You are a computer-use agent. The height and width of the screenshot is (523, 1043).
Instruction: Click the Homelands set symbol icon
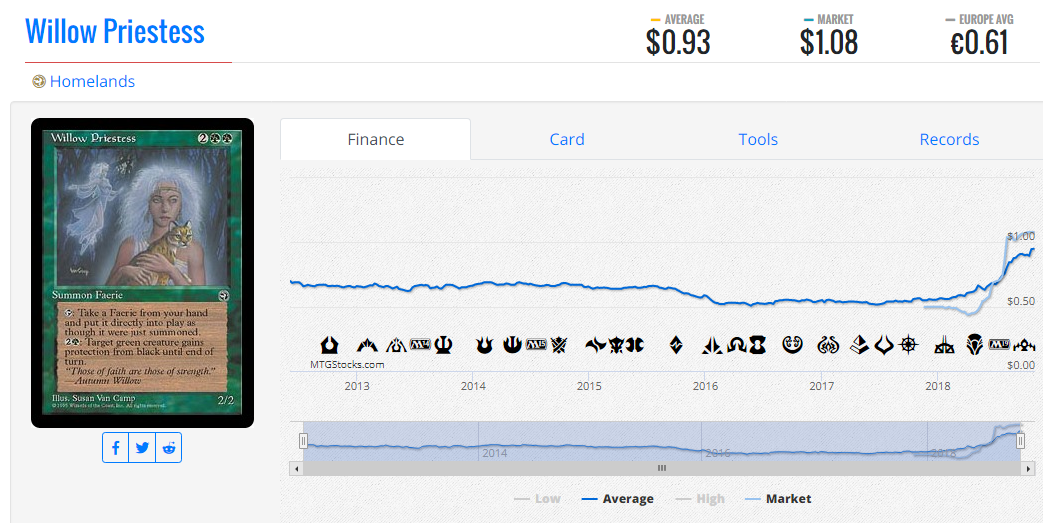tap(39, 81)
